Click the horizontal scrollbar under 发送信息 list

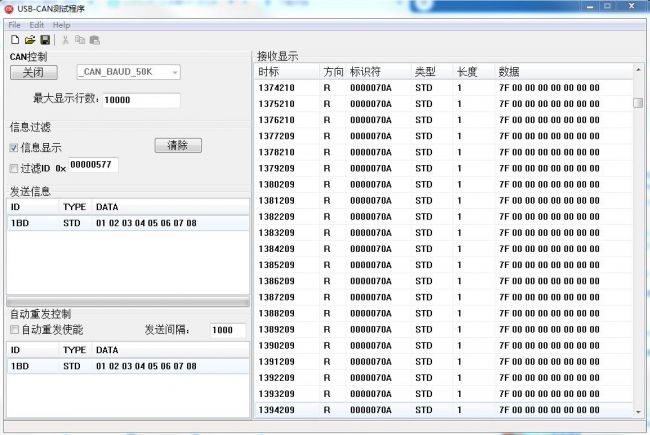(x=128, y=301)
